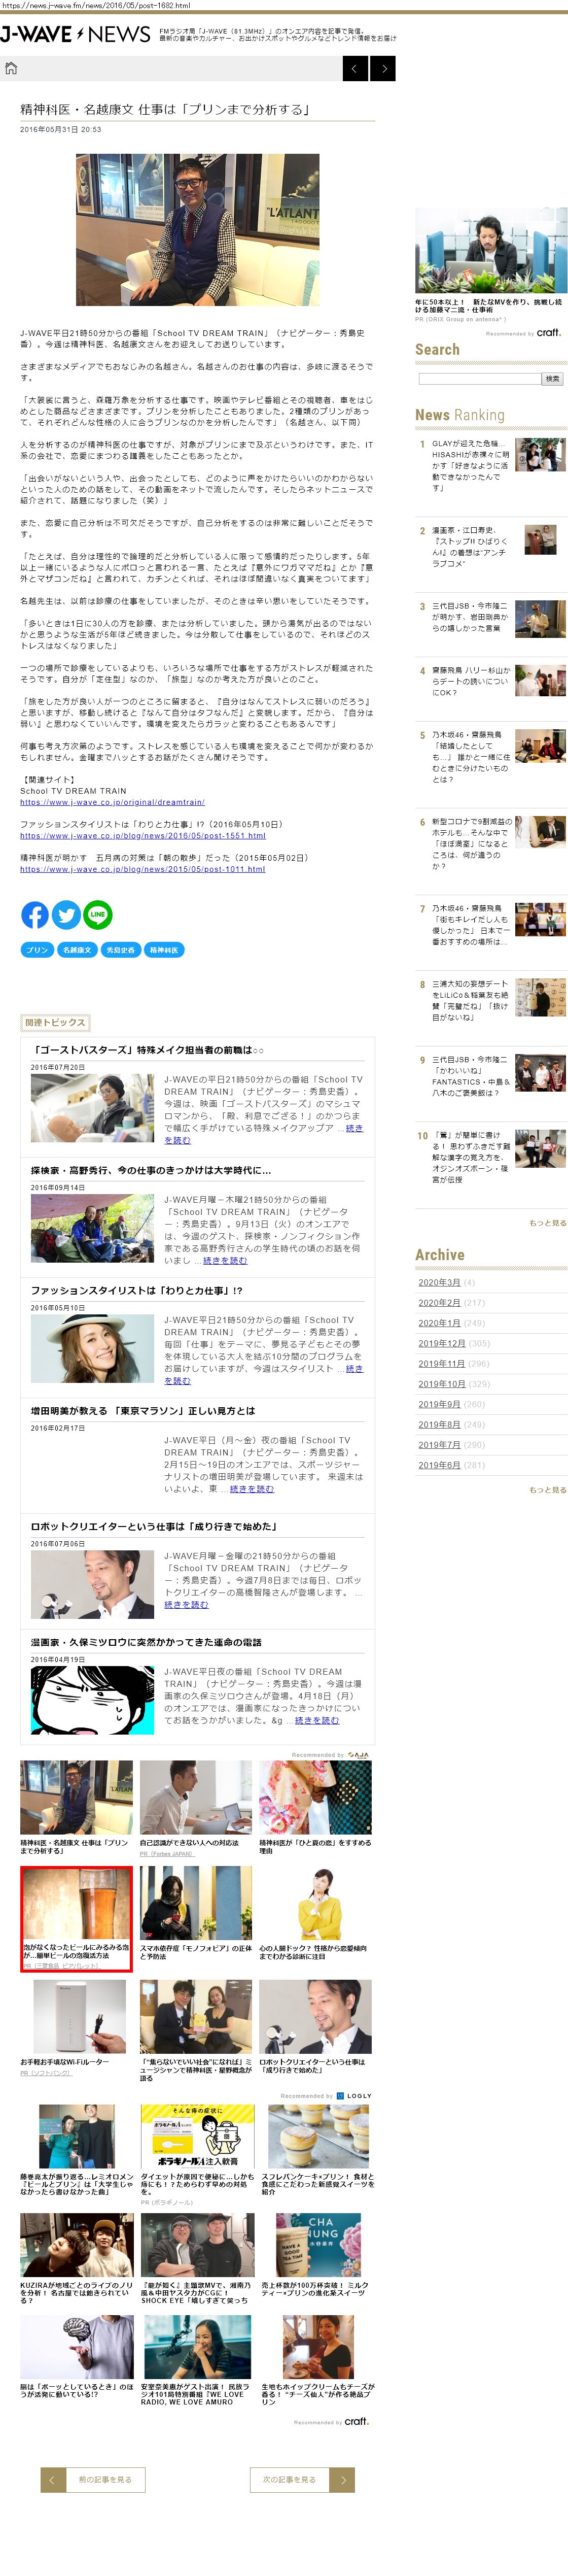Open the ゴーストバスターズ related article thumbnail
The height and width of the screenshot is (2576, 568).
tap(92, 1108)
